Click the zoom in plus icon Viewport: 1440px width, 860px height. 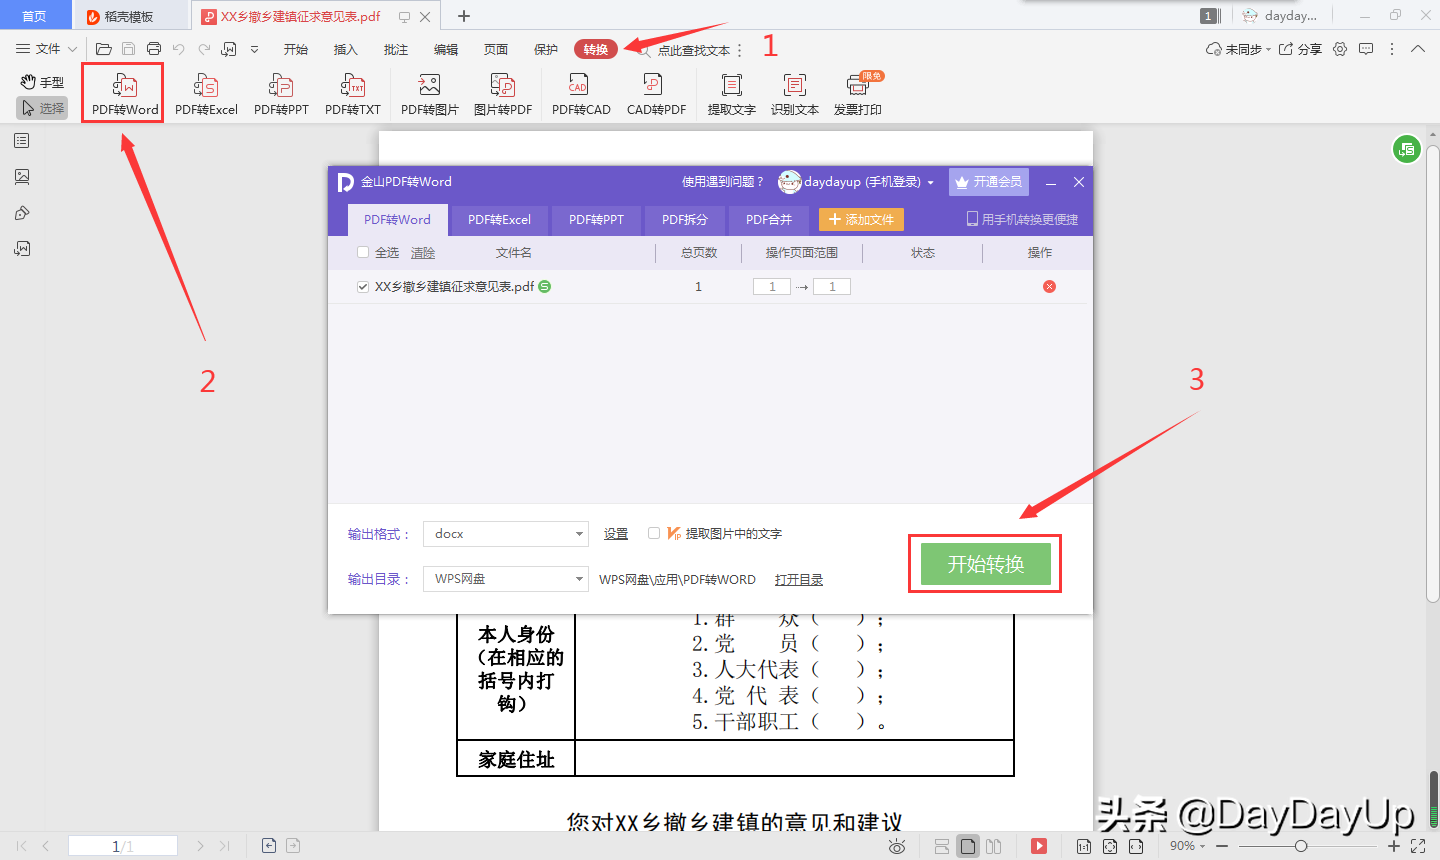pyautogui.click(x=1394, y=846)
